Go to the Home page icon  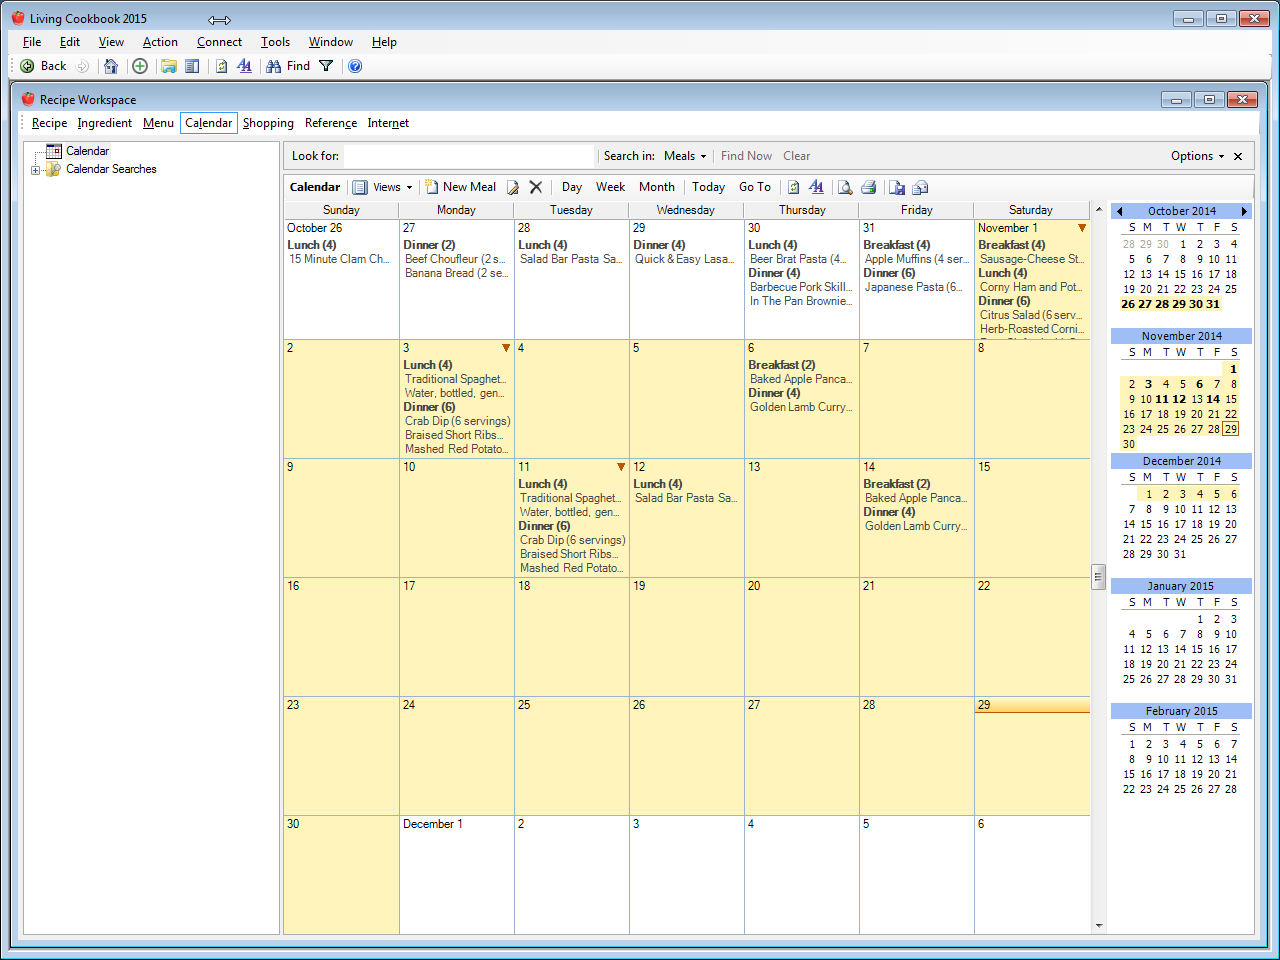111,66
